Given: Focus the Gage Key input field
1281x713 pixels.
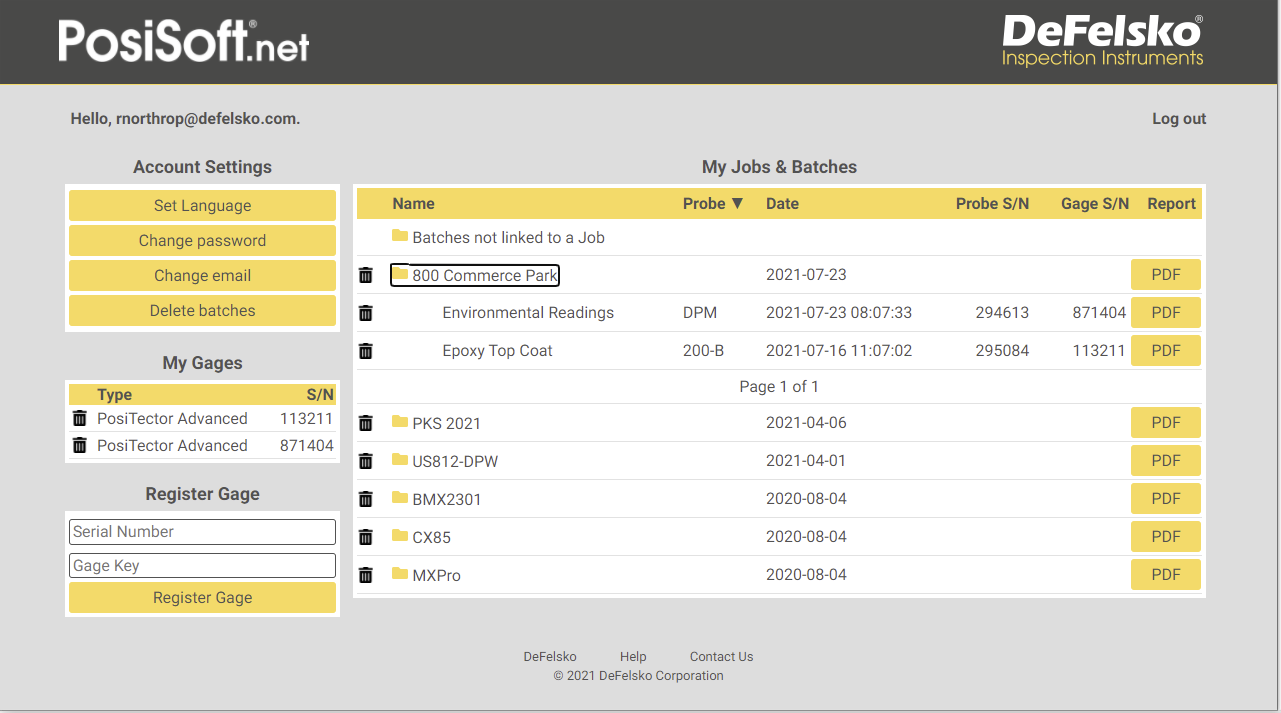Looking at the screenshot, I should click(x=202, y=565).
